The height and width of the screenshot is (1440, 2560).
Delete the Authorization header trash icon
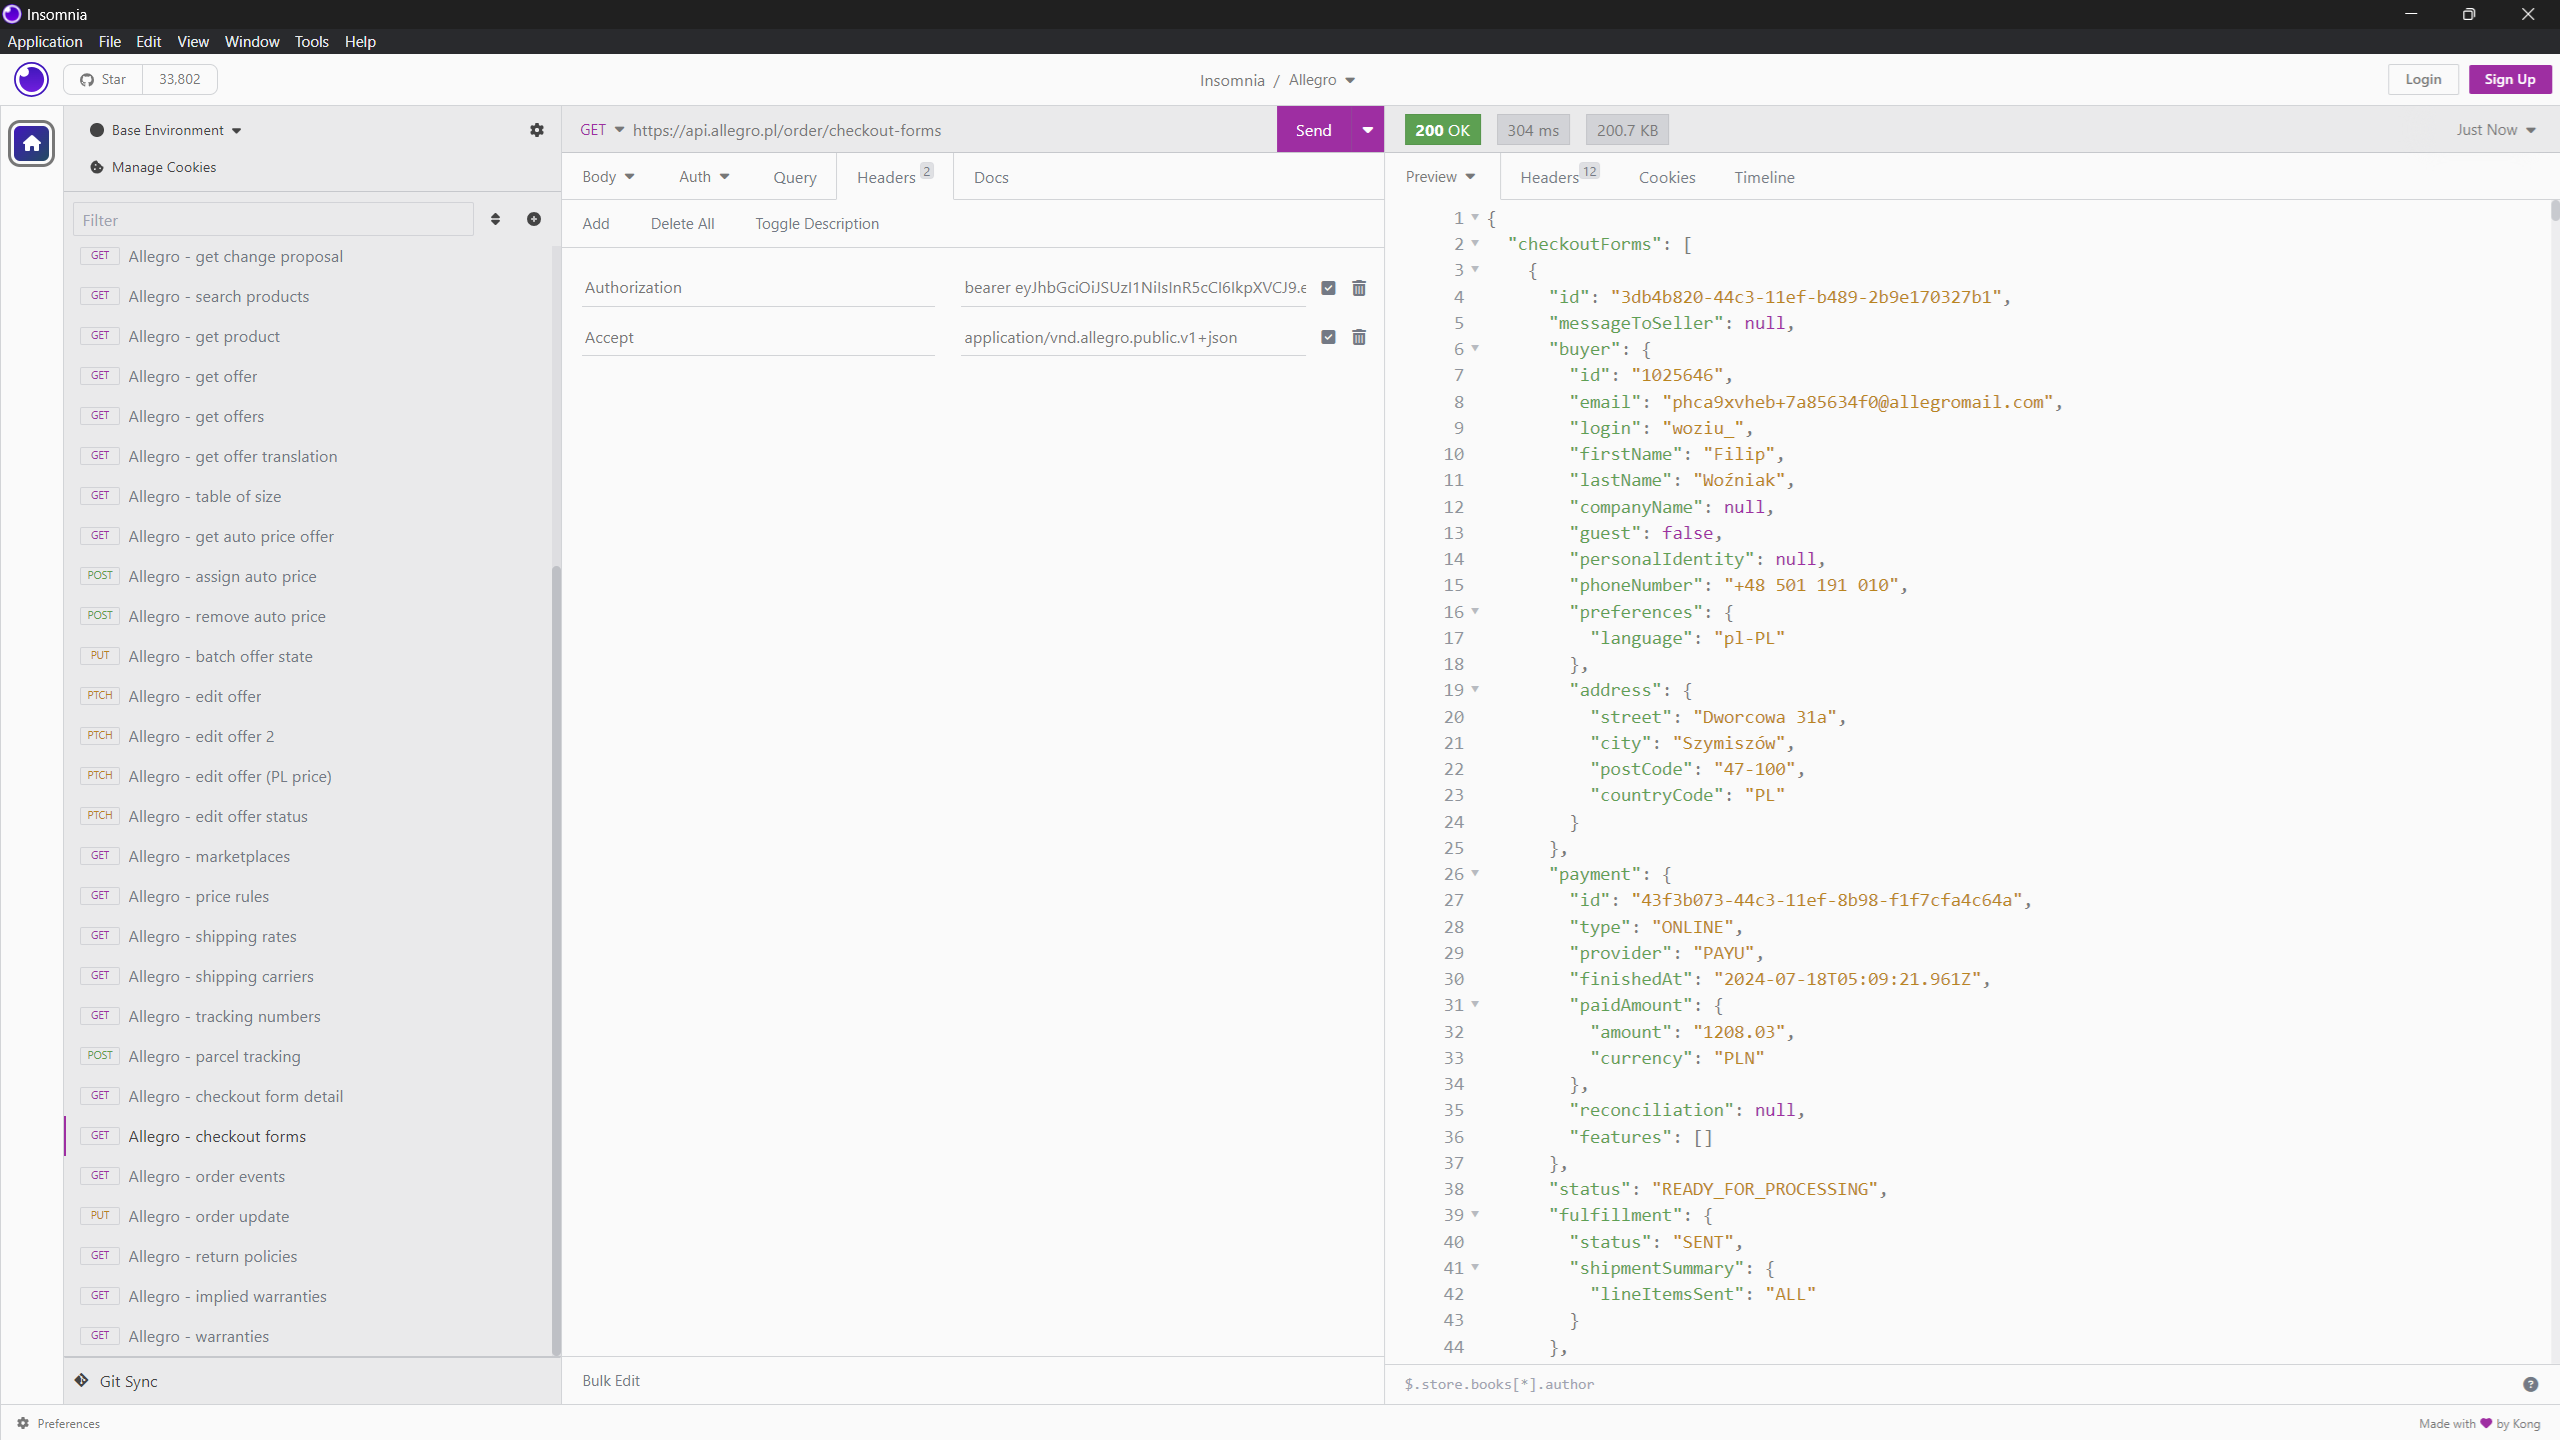pos(1359,288)
